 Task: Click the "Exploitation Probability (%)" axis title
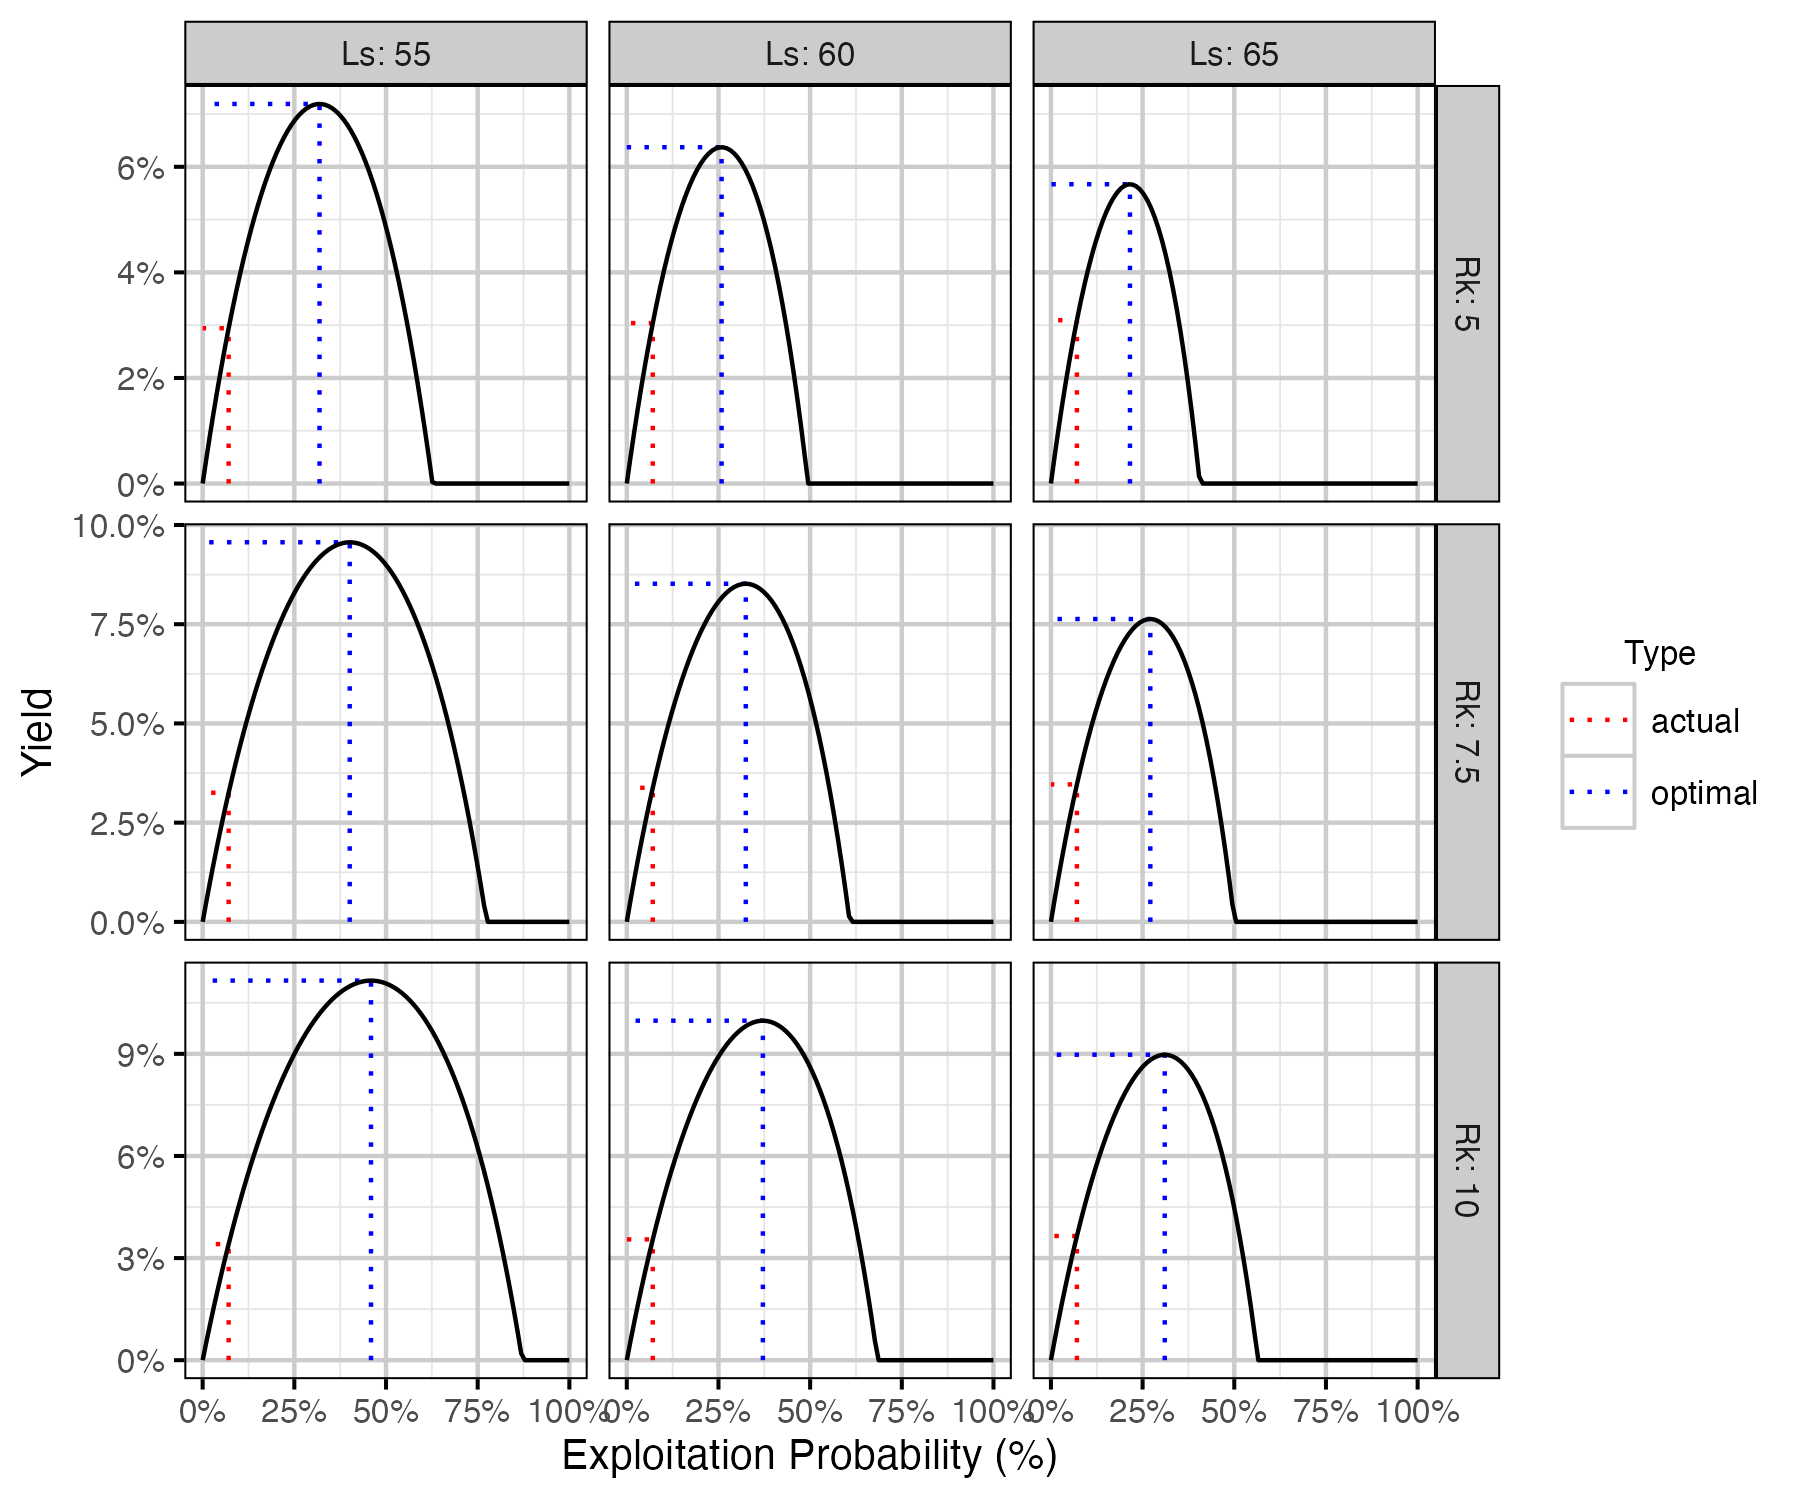point(810,1456)
